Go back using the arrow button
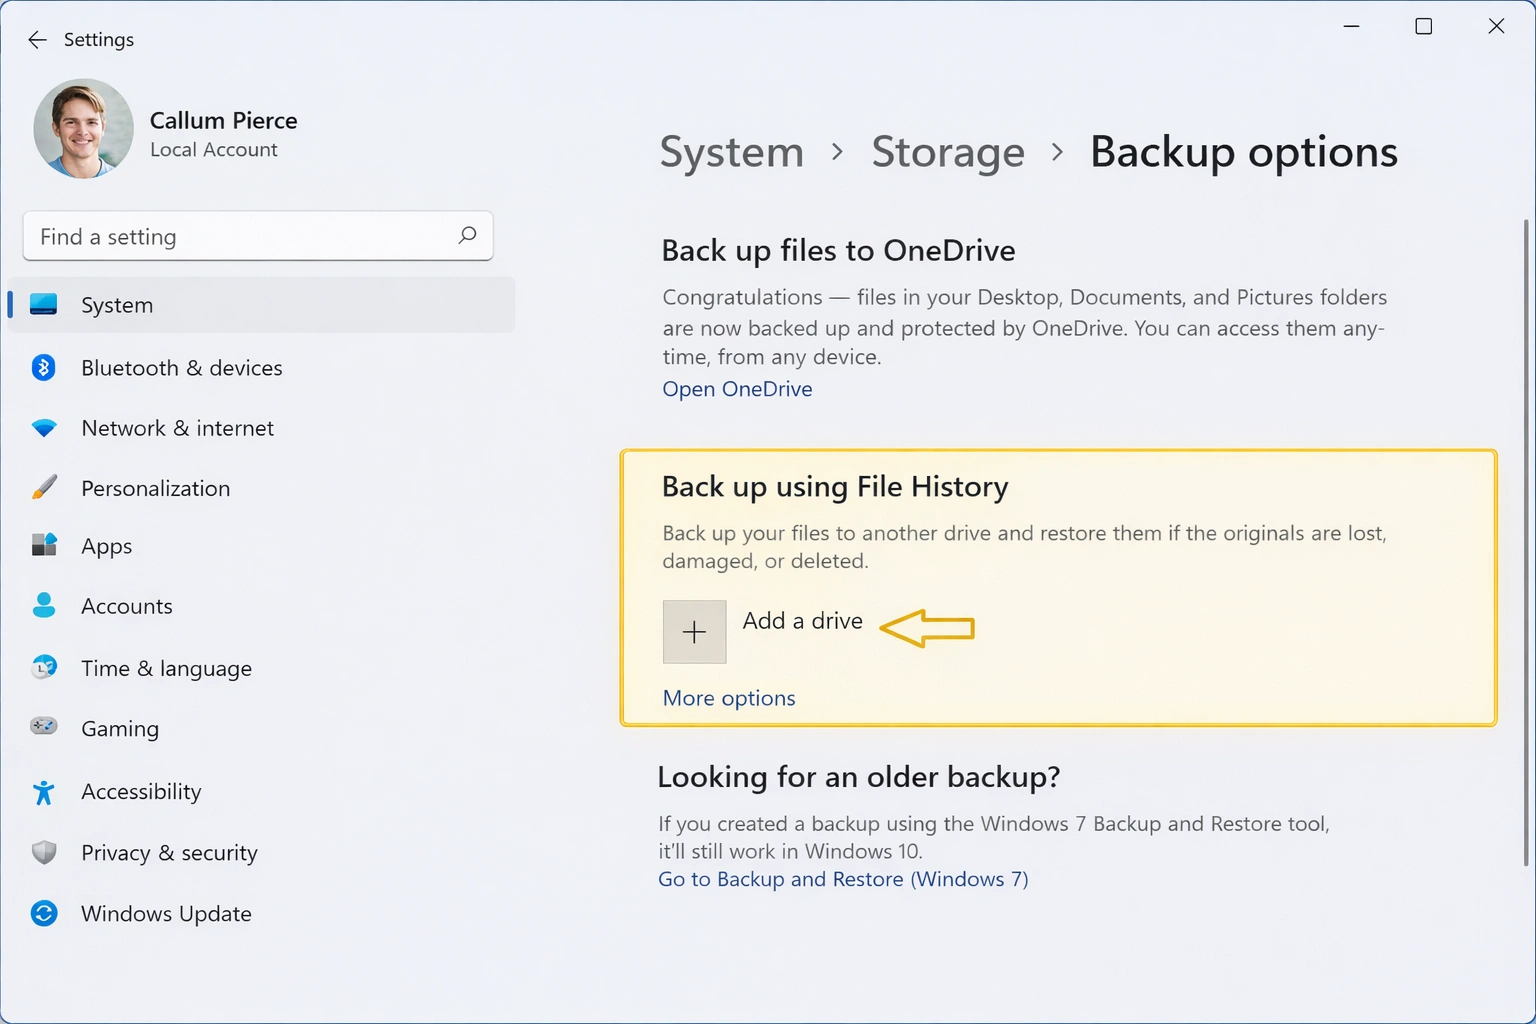 (x=37, y=40)
